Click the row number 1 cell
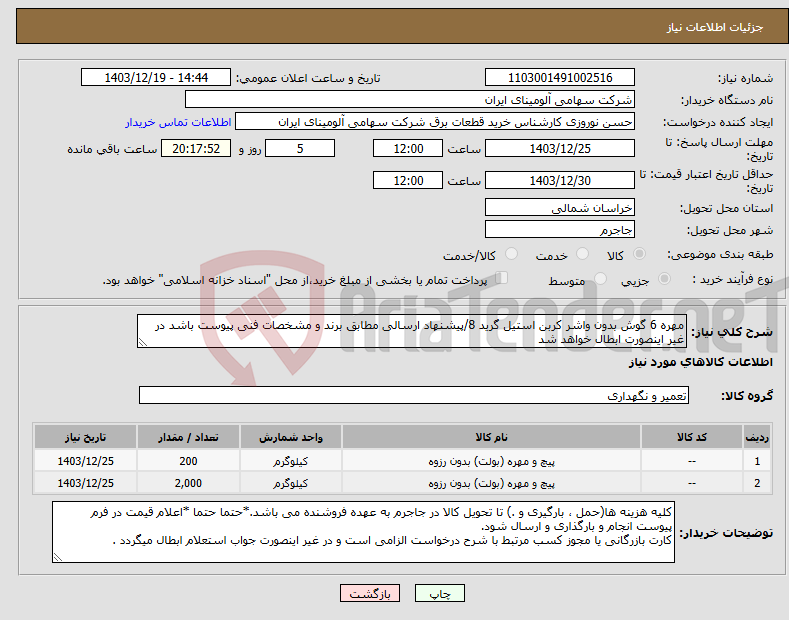The image size is (789, 620). [757, 461]
